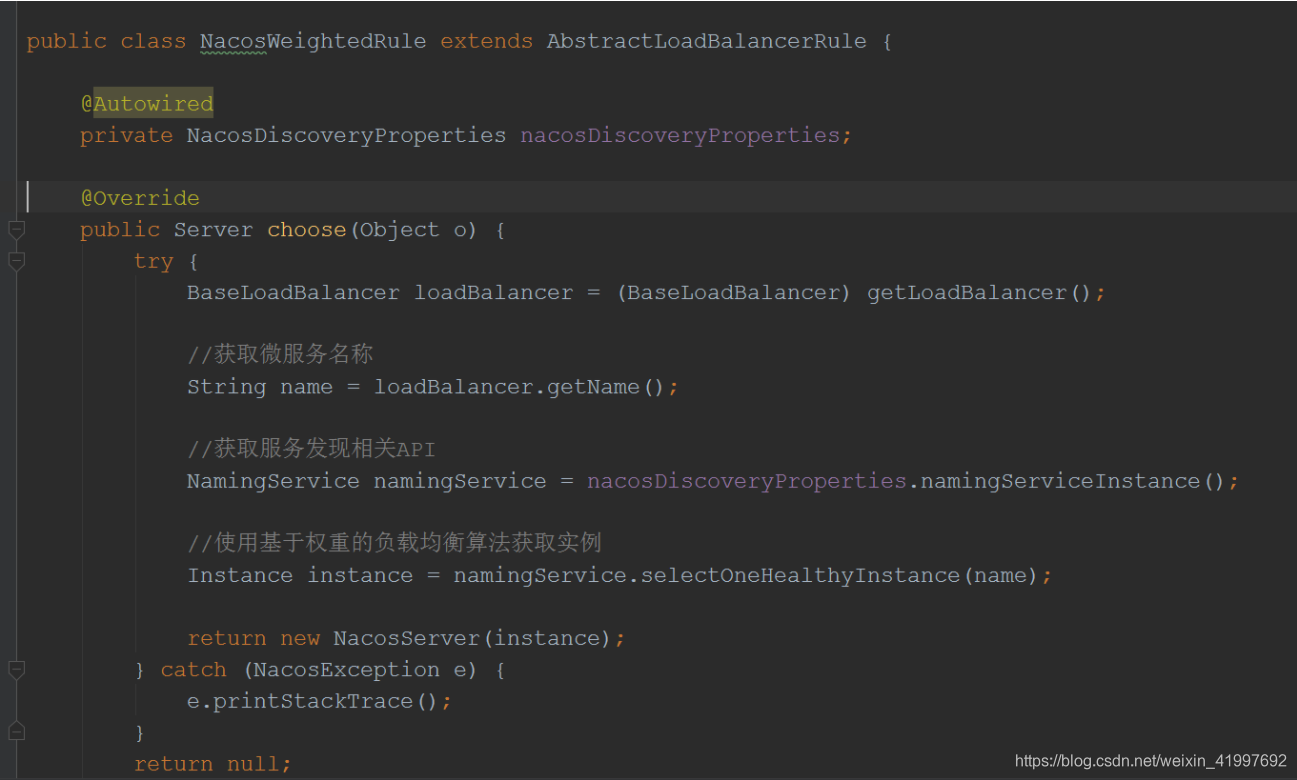Toggle the fold marker beside the catch block's closing brace
This screenshot has height=780, width=1297.
click(16, 732)
